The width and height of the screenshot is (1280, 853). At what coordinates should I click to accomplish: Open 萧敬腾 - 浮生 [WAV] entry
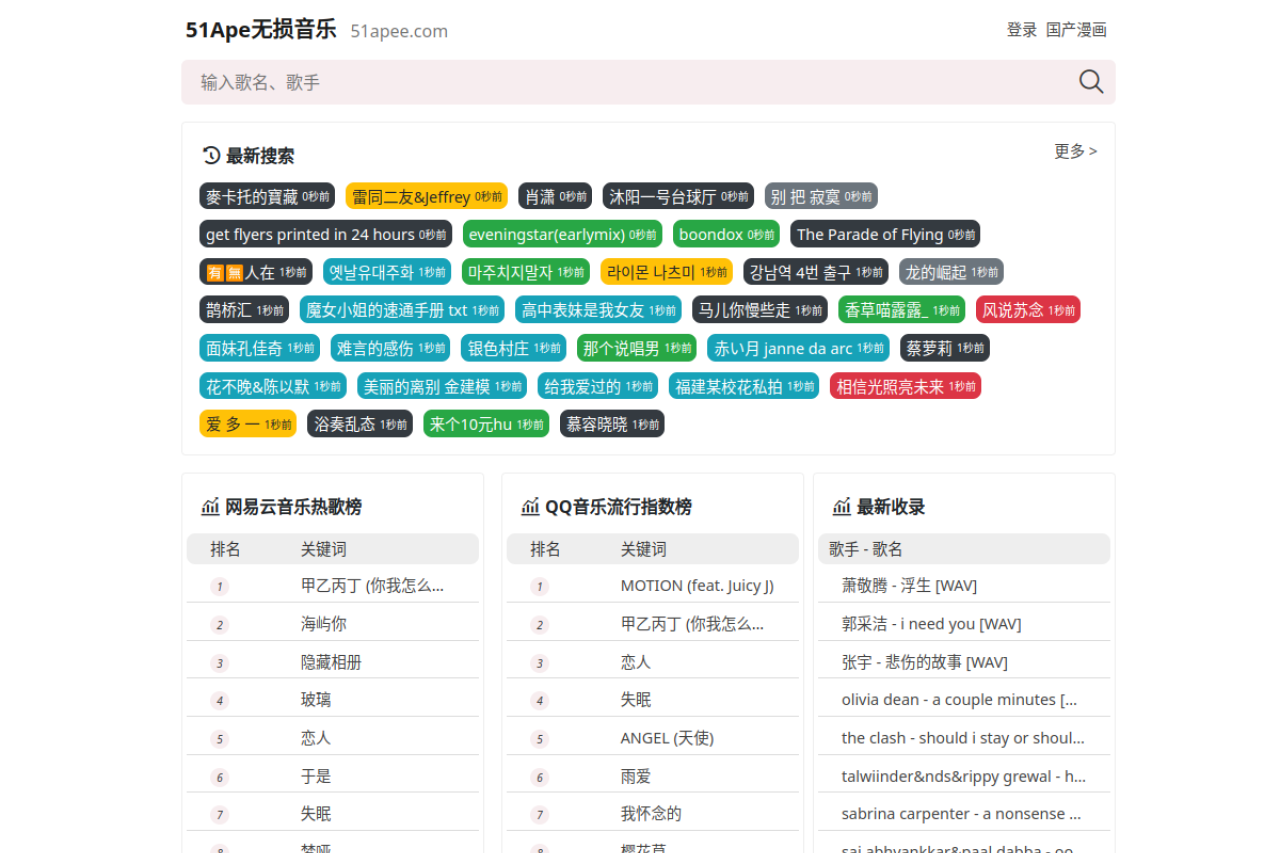coord(909,586)
